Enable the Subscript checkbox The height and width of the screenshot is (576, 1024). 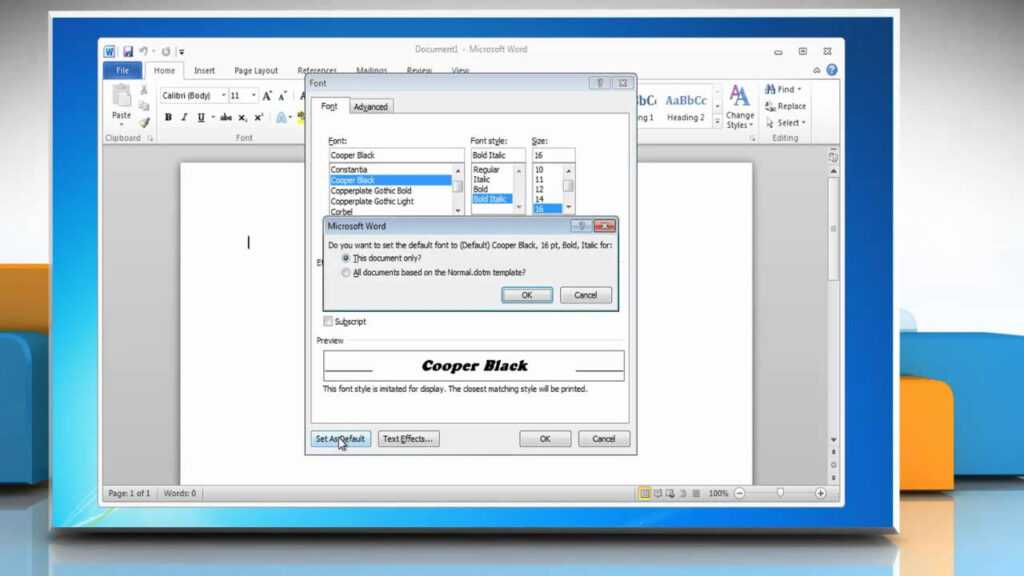(329, 321)
